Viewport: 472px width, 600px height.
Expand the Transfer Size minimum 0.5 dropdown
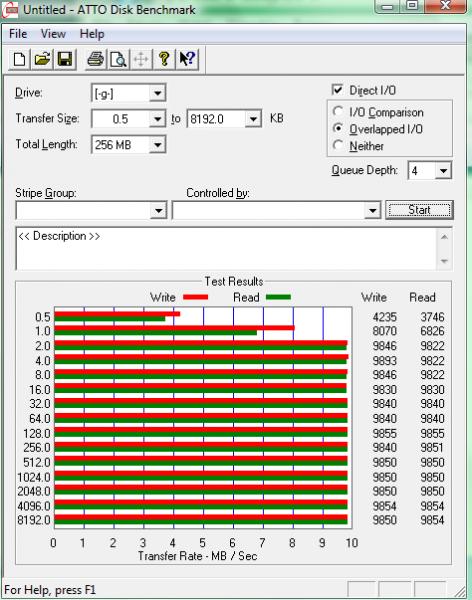(x=157, y=119)
